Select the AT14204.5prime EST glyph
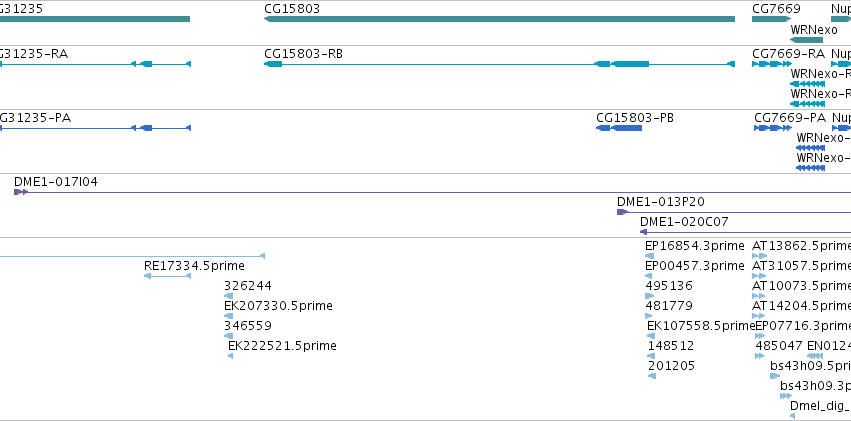Image resolution: width=851 pixels, height=421 pixels. click(x=759, y=316)
